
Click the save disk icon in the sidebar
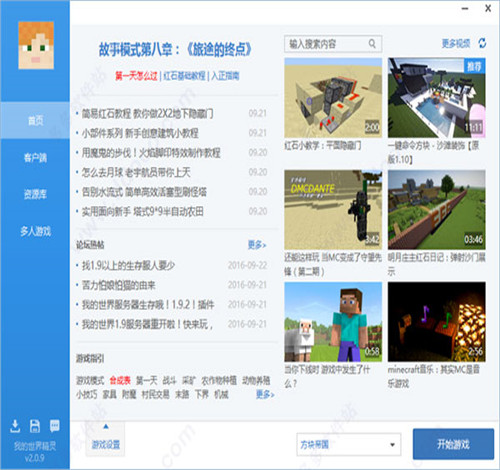35,426
